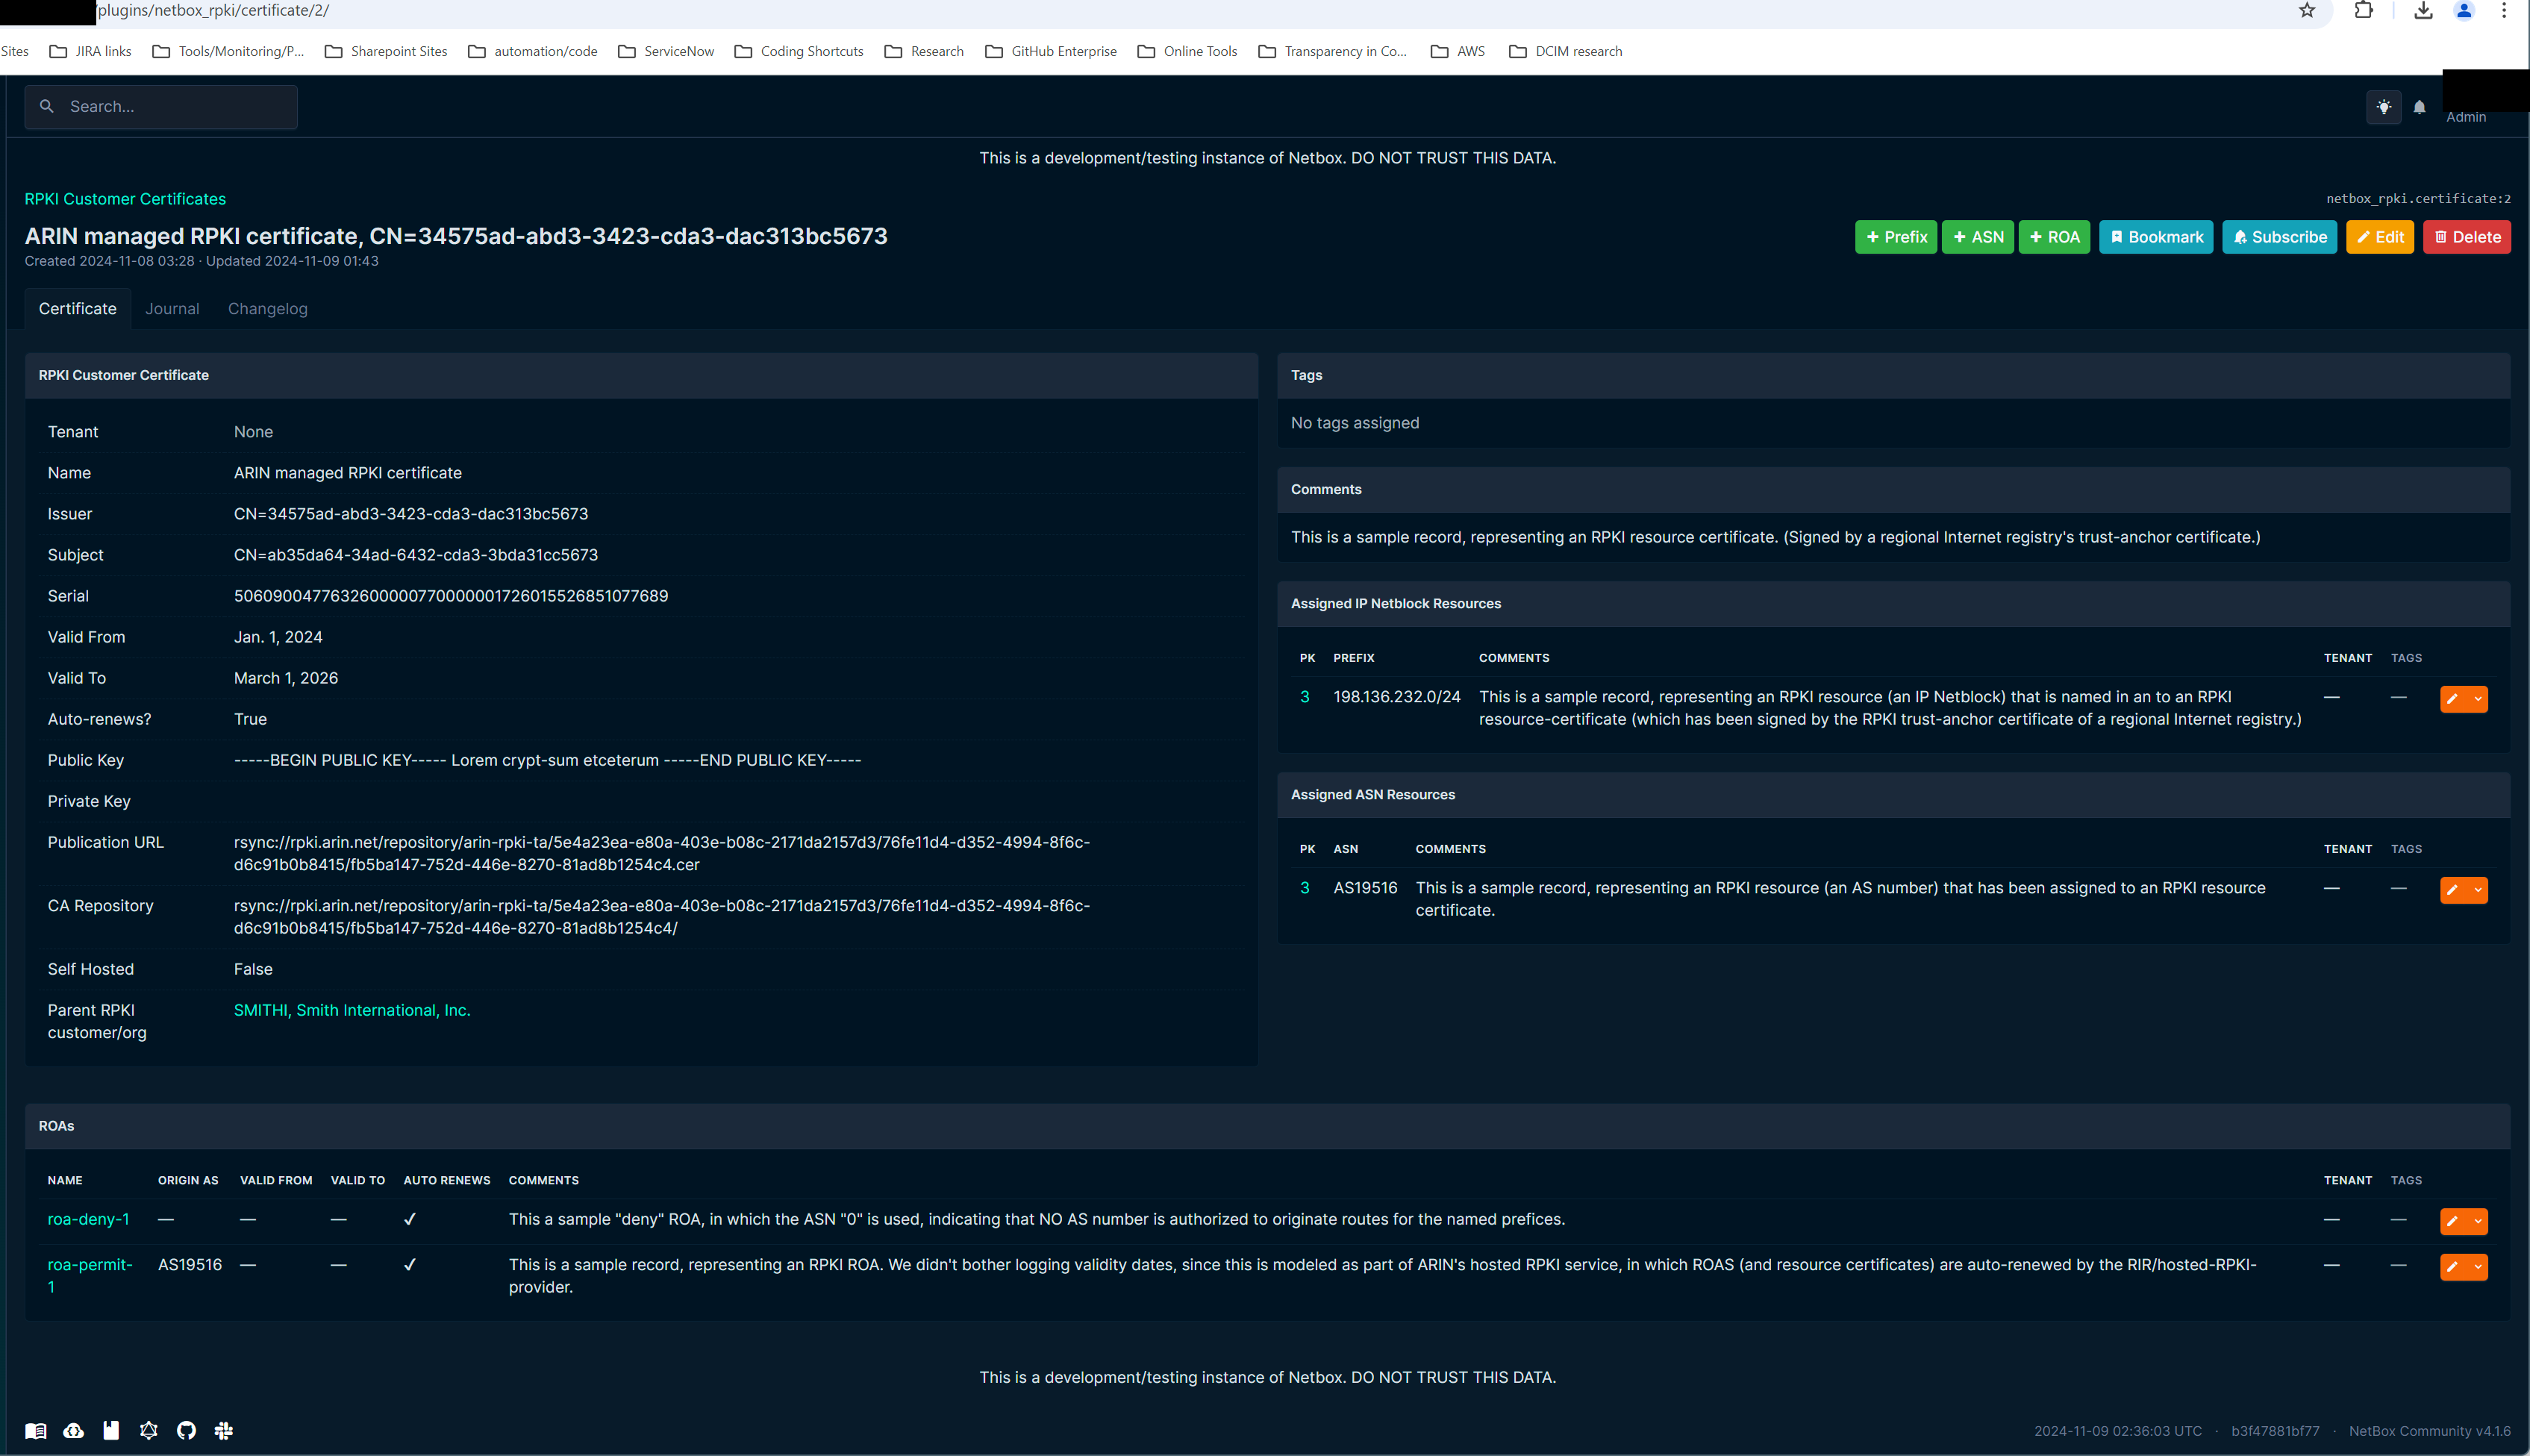The width and height of the screenshot is (2530, 1456).
Task: Add a ROA with + ROA button
Action: (2055, 237)
